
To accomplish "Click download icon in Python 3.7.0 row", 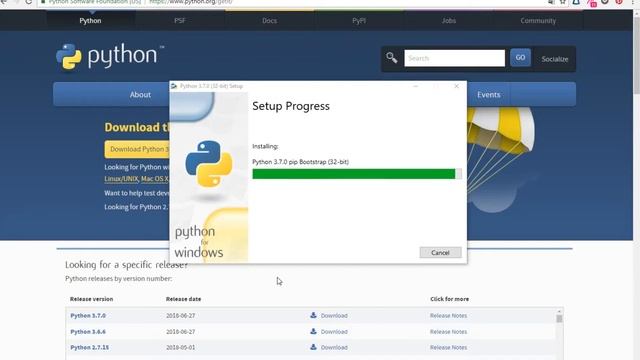I will (x=313, y=315).
